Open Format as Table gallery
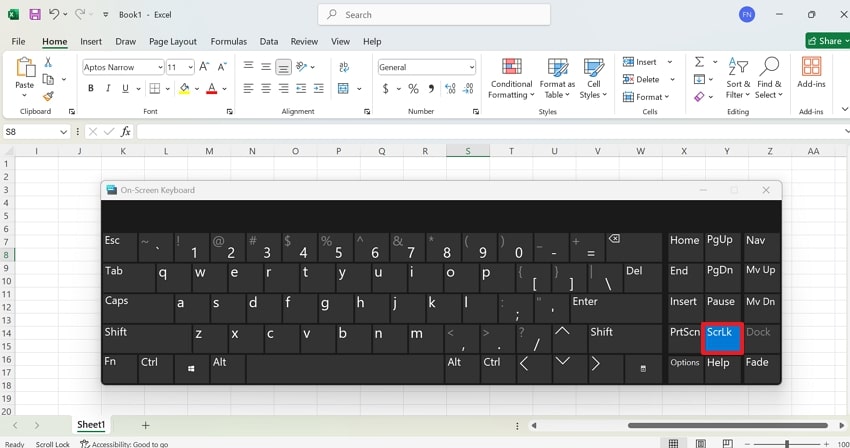 click(557, 79)
